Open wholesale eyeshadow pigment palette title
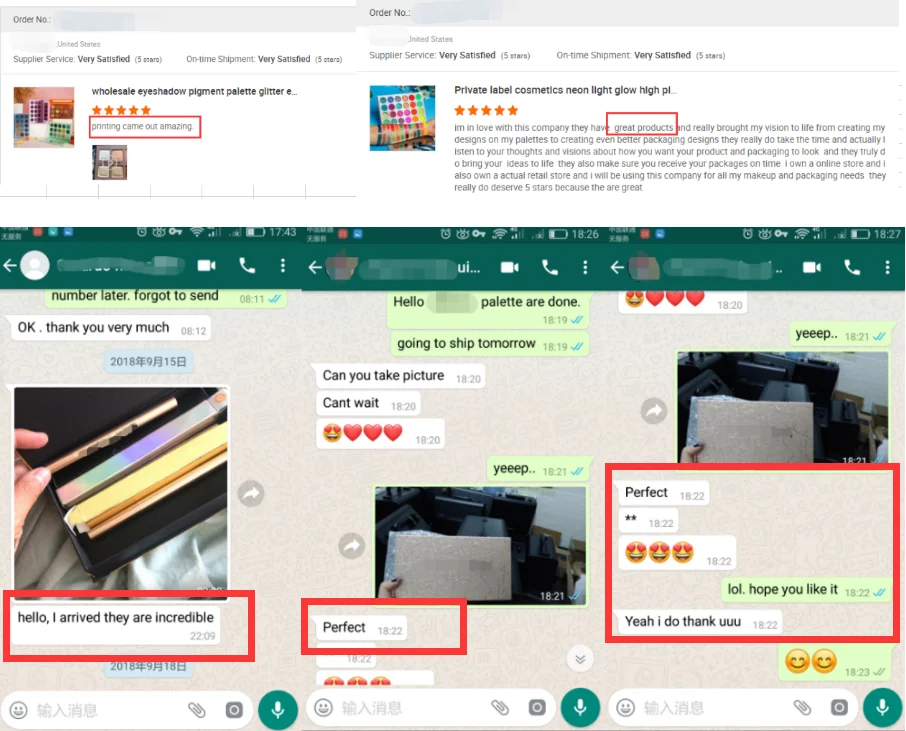This screenshot has height=731, width=906. tap(194, 91)
